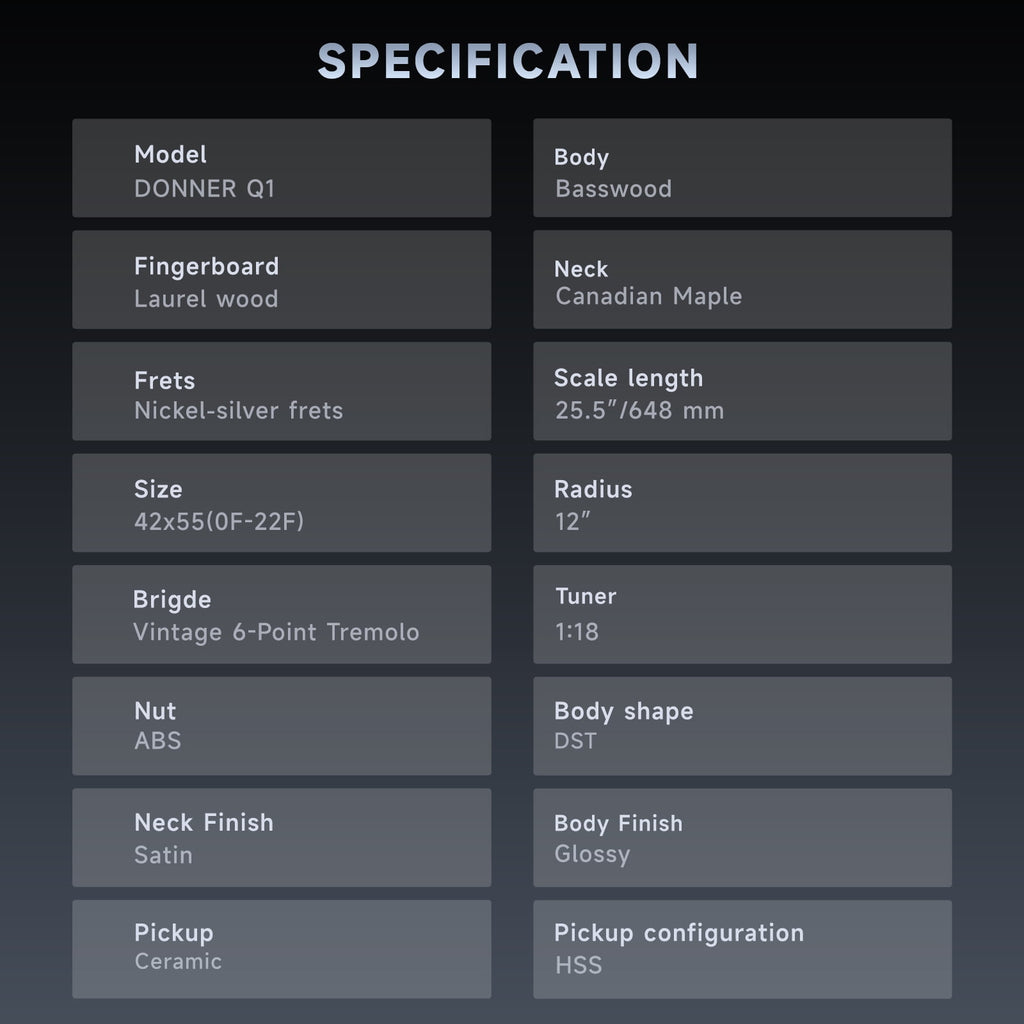Click the Radius 12" card

(743, 503)
